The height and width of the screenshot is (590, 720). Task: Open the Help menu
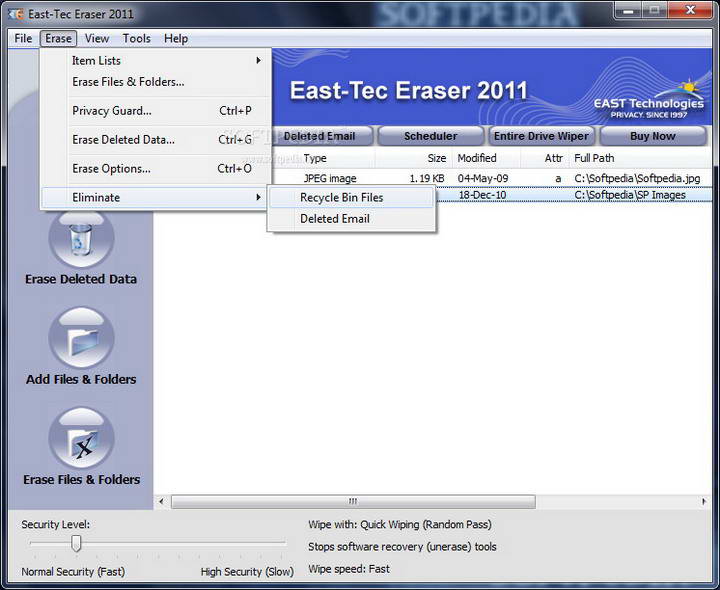point(176,39)
